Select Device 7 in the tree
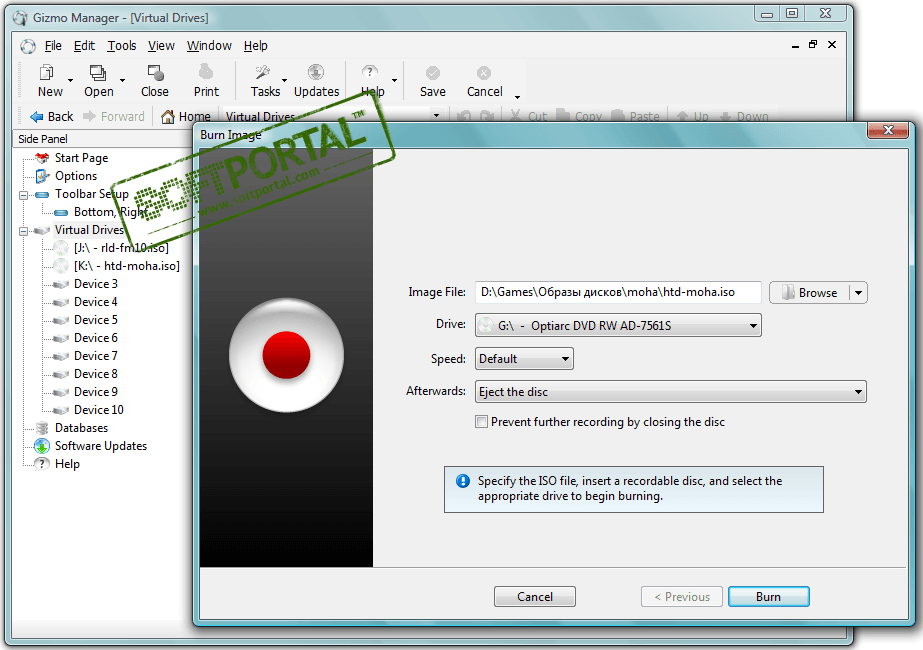The width and height of the screenshot is (923, 650). pos(95,356)
